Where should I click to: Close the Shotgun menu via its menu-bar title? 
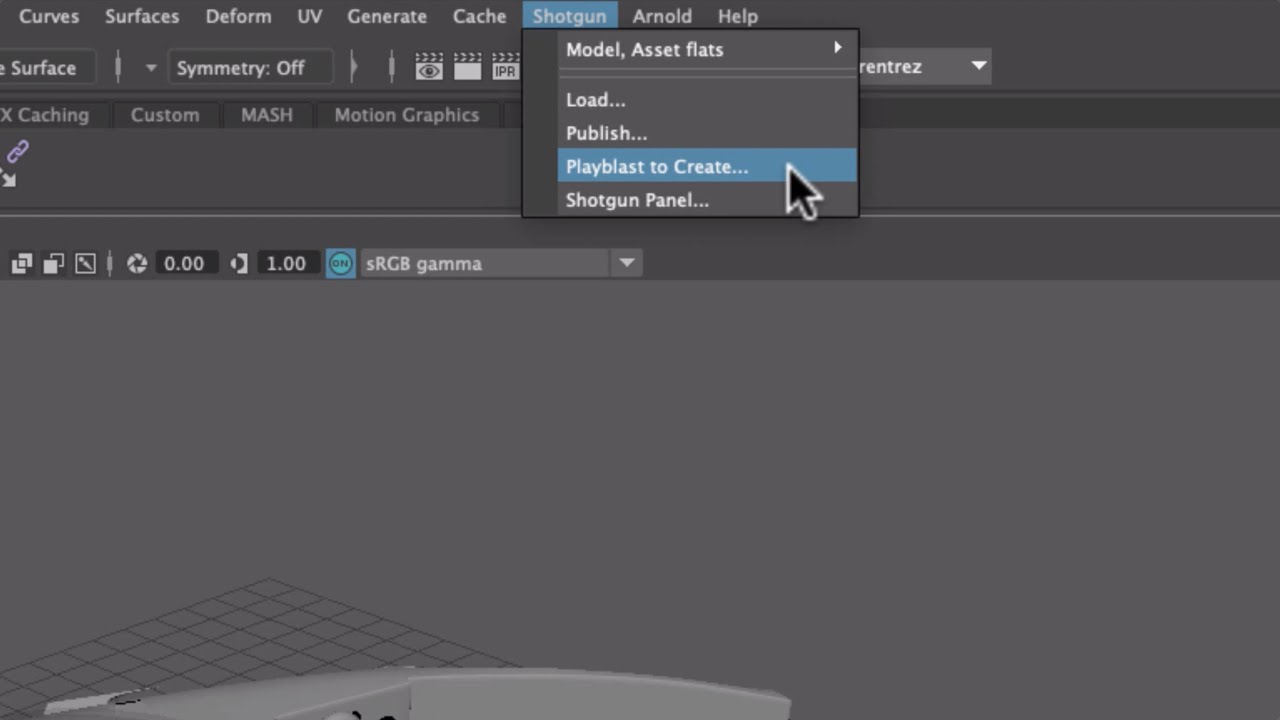click(x=570, y=16)
